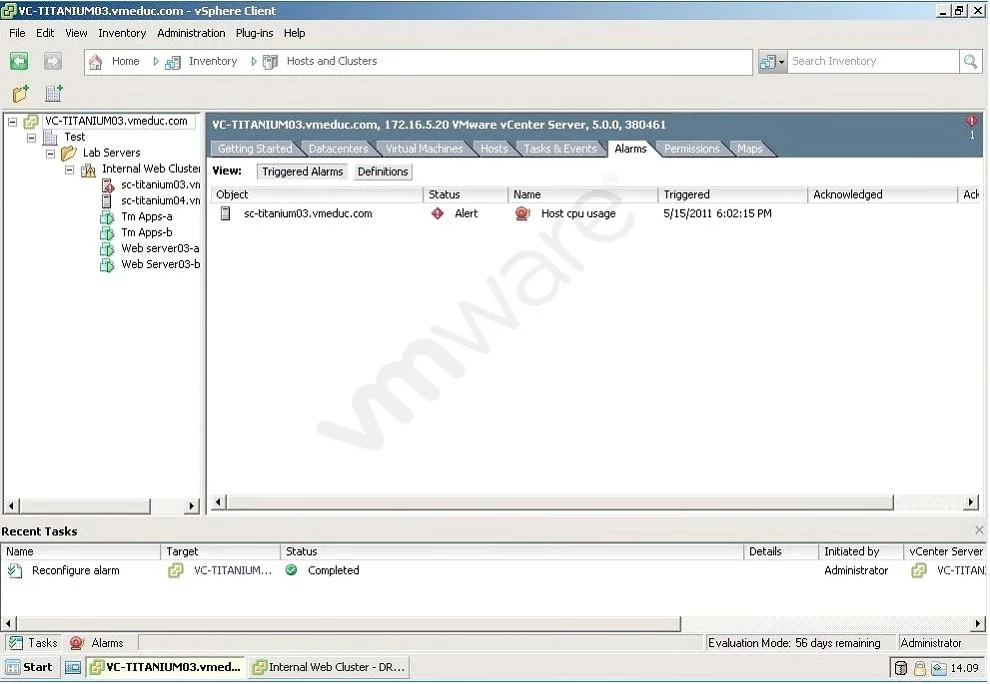
Task: Click the Internal Web Cluster icon
Action: [88, 169]
